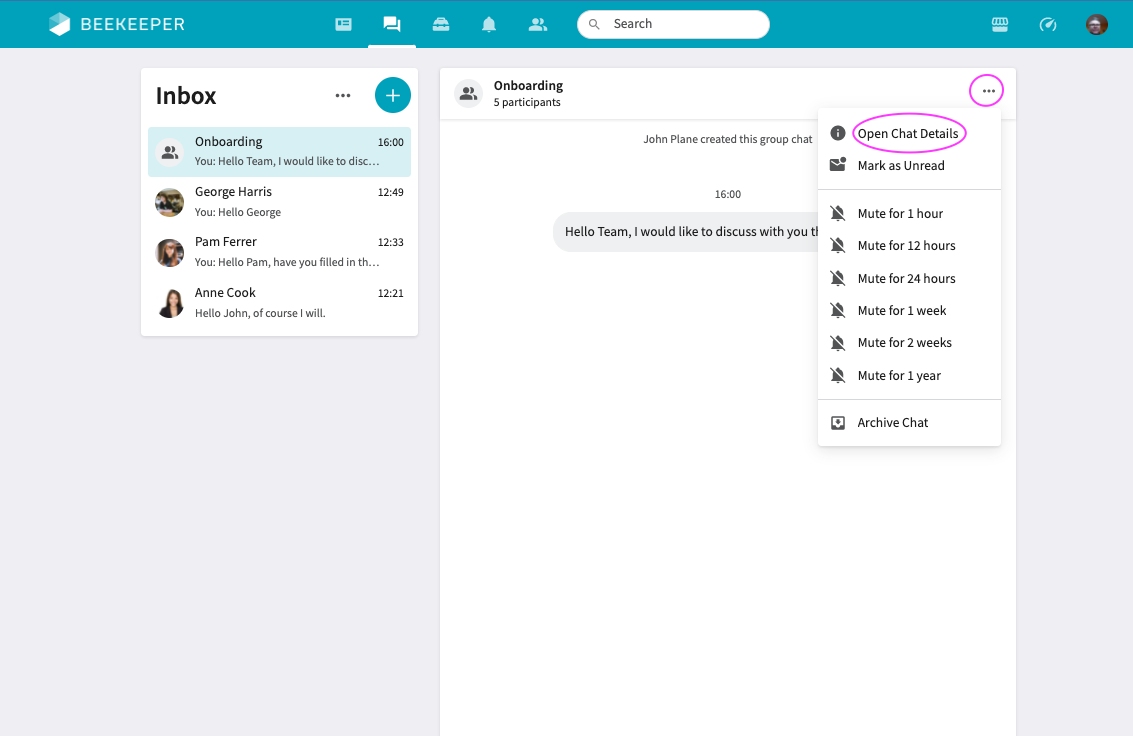Click the toolbox icon in top navigation
The width and height of the screenshot is (1133, 736).
pos(441,25)
